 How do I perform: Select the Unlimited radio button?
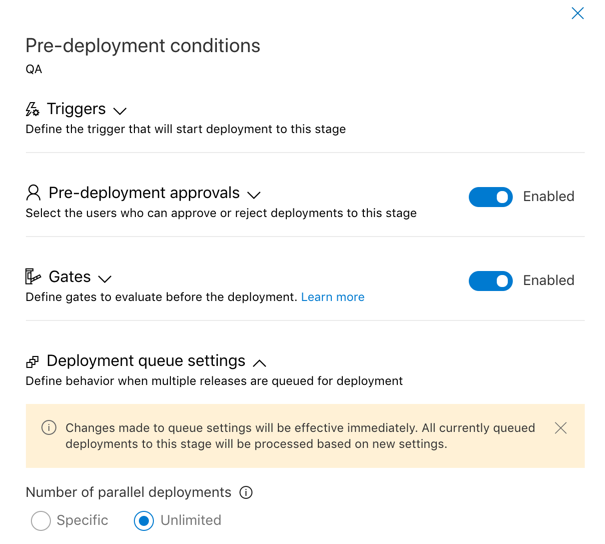click(144, 521)
